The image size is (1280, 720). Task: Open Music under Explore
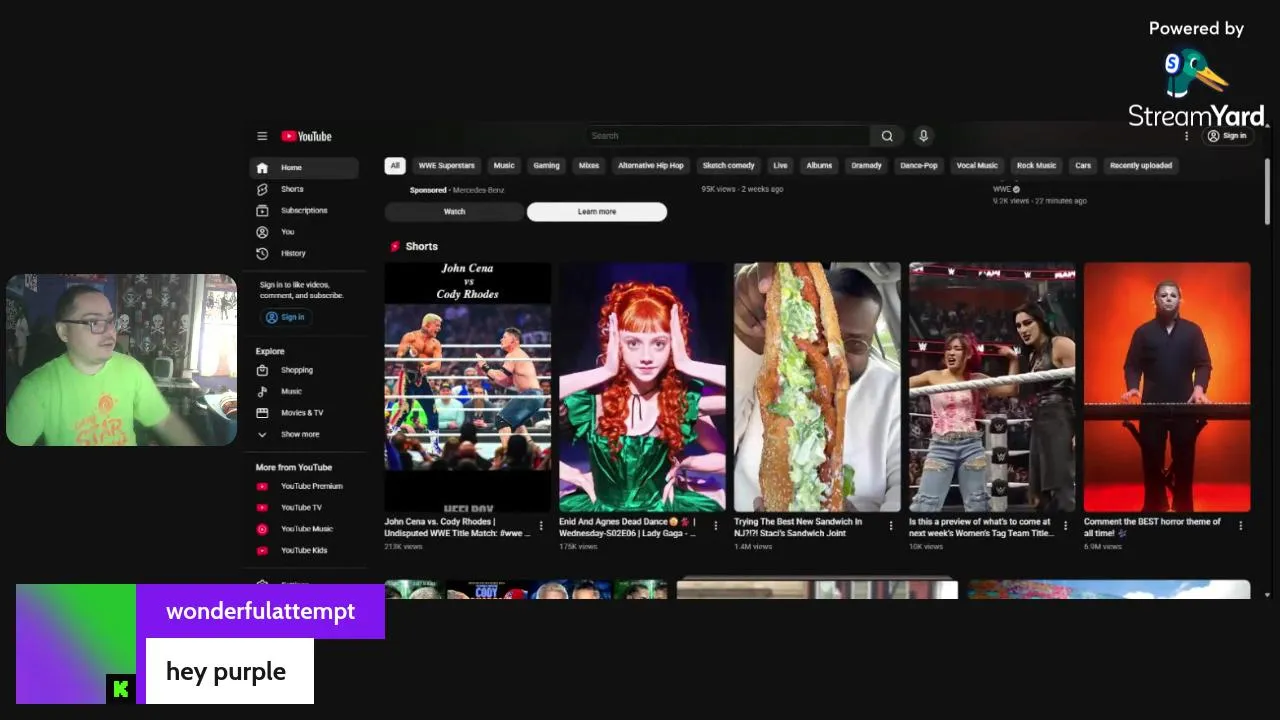coord(304,391)
